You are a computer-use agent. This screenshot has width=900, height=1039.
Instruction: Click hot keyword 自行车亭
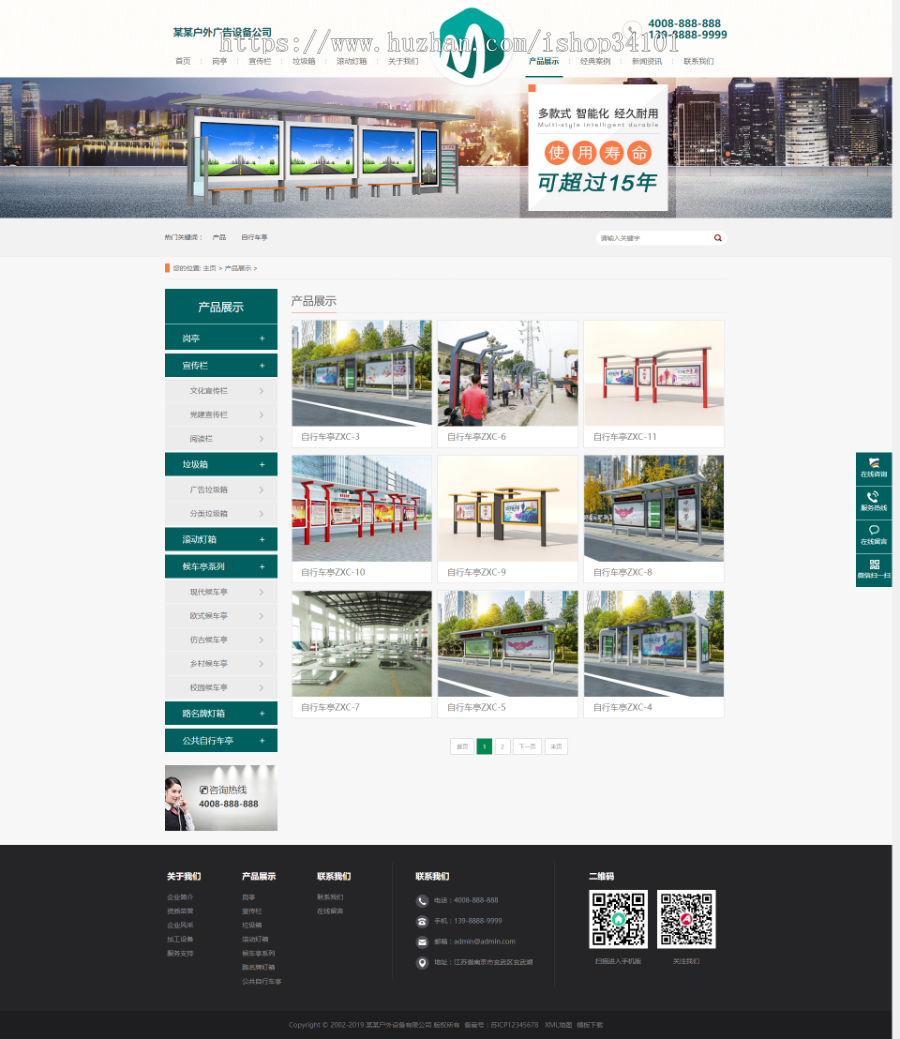(x=254, y=237)
